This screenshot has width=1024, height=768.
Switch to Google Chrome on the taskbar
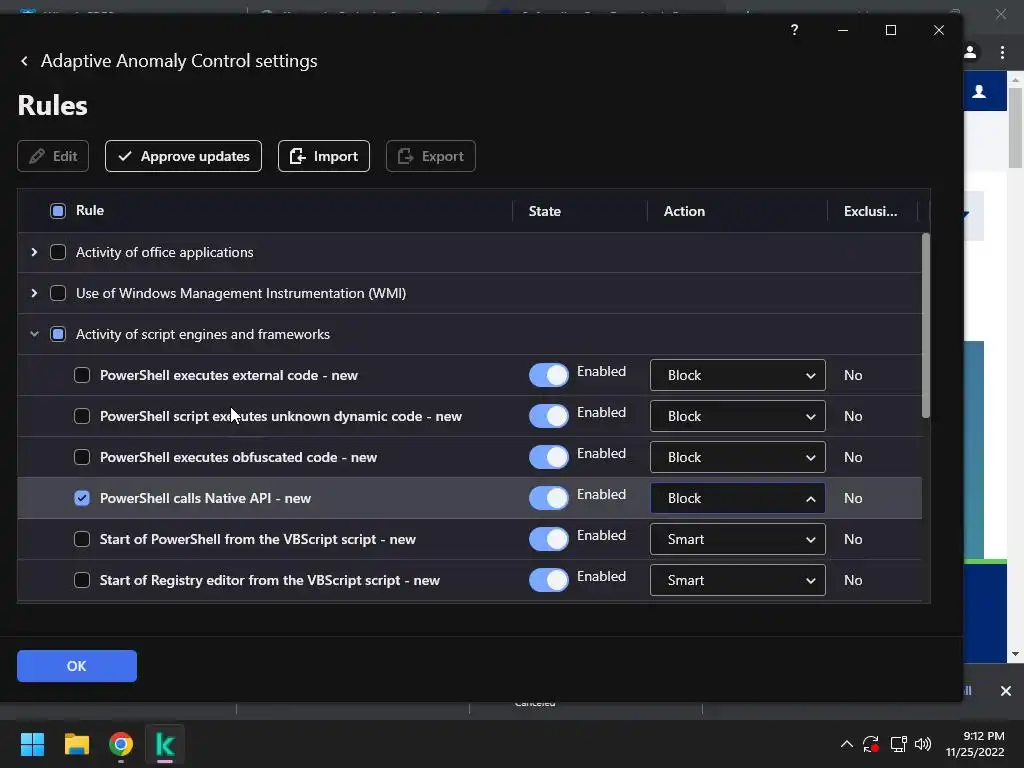[121, 744]
